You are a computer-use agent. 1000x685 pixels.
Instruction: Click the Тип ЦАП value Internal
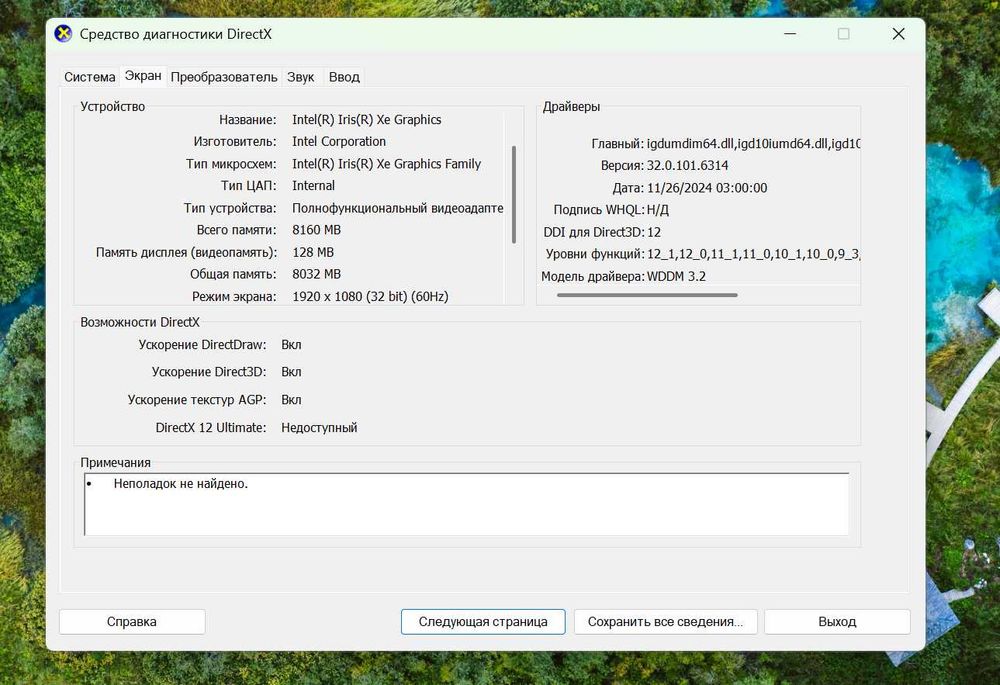313,186
